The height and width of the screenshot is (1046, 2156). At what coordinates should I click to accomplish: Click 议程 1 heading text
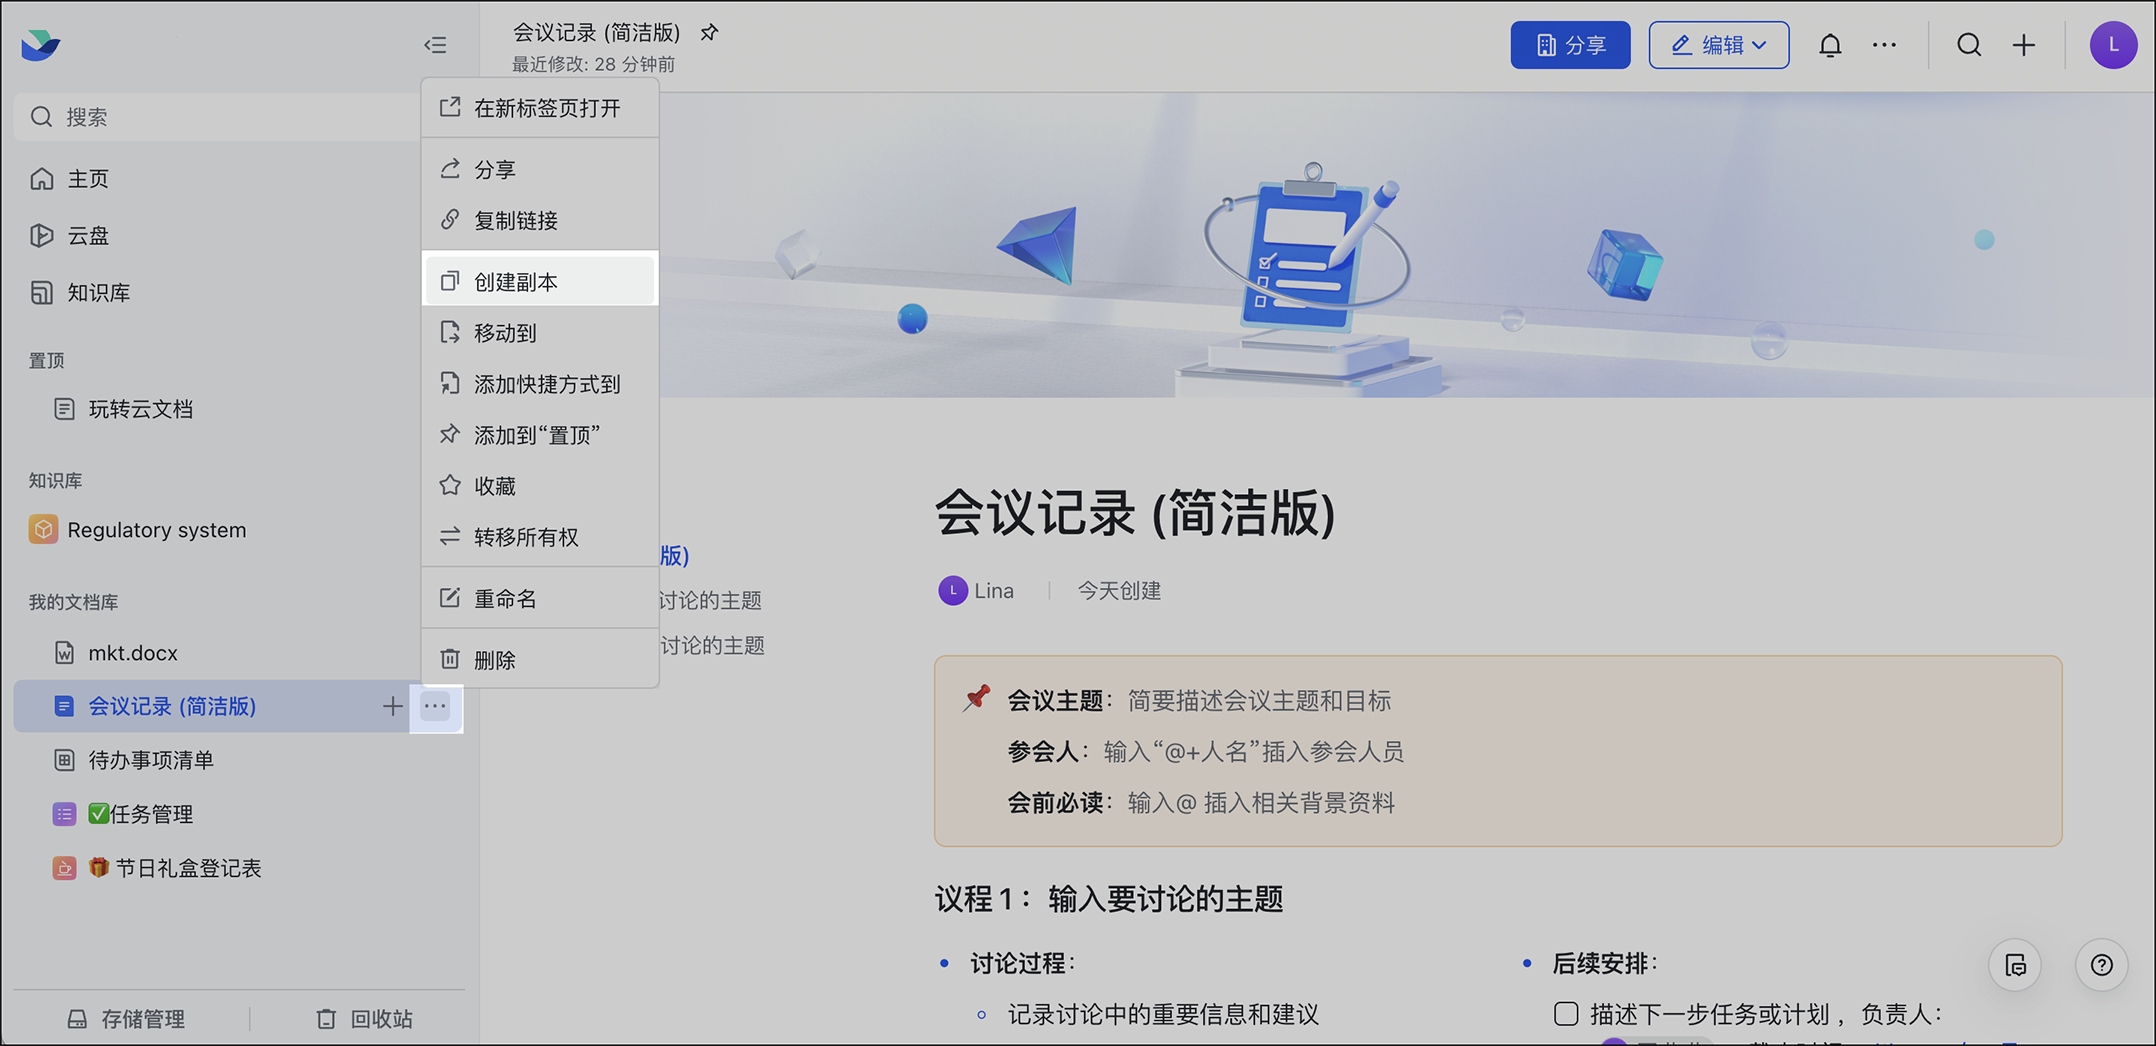1109,899
